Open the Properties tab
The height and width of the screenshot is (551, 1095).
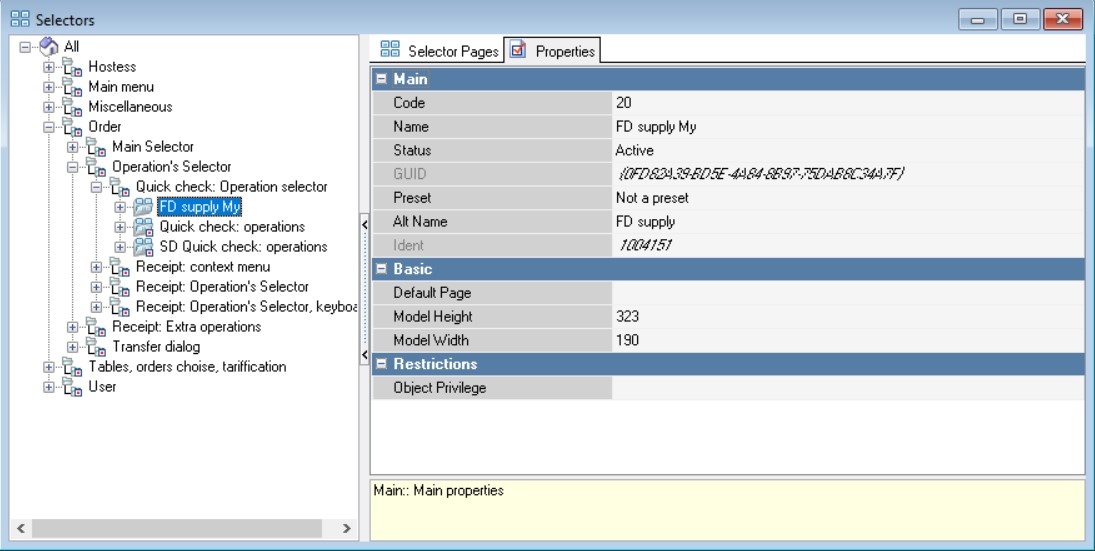552,51
